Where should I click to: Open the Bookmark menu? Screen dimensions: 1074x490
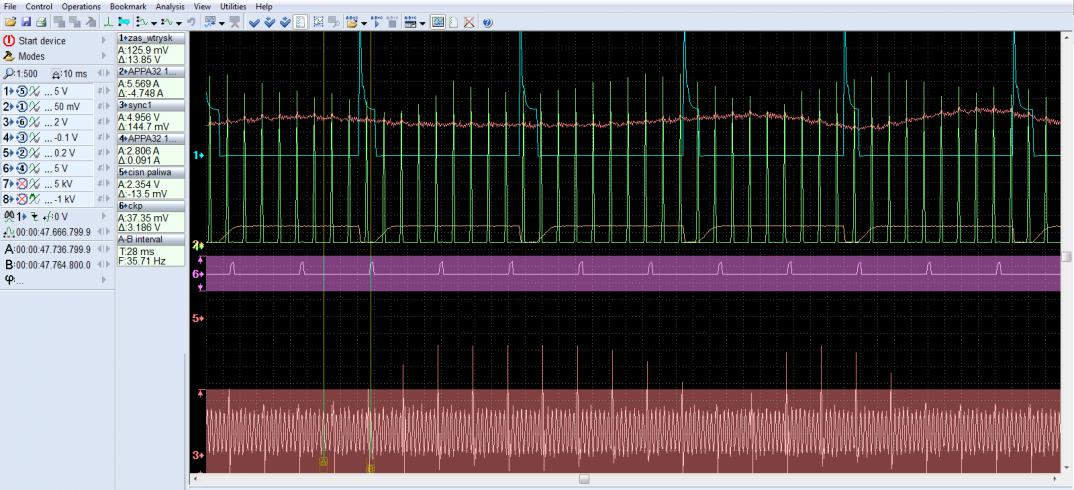click(128, 6)
